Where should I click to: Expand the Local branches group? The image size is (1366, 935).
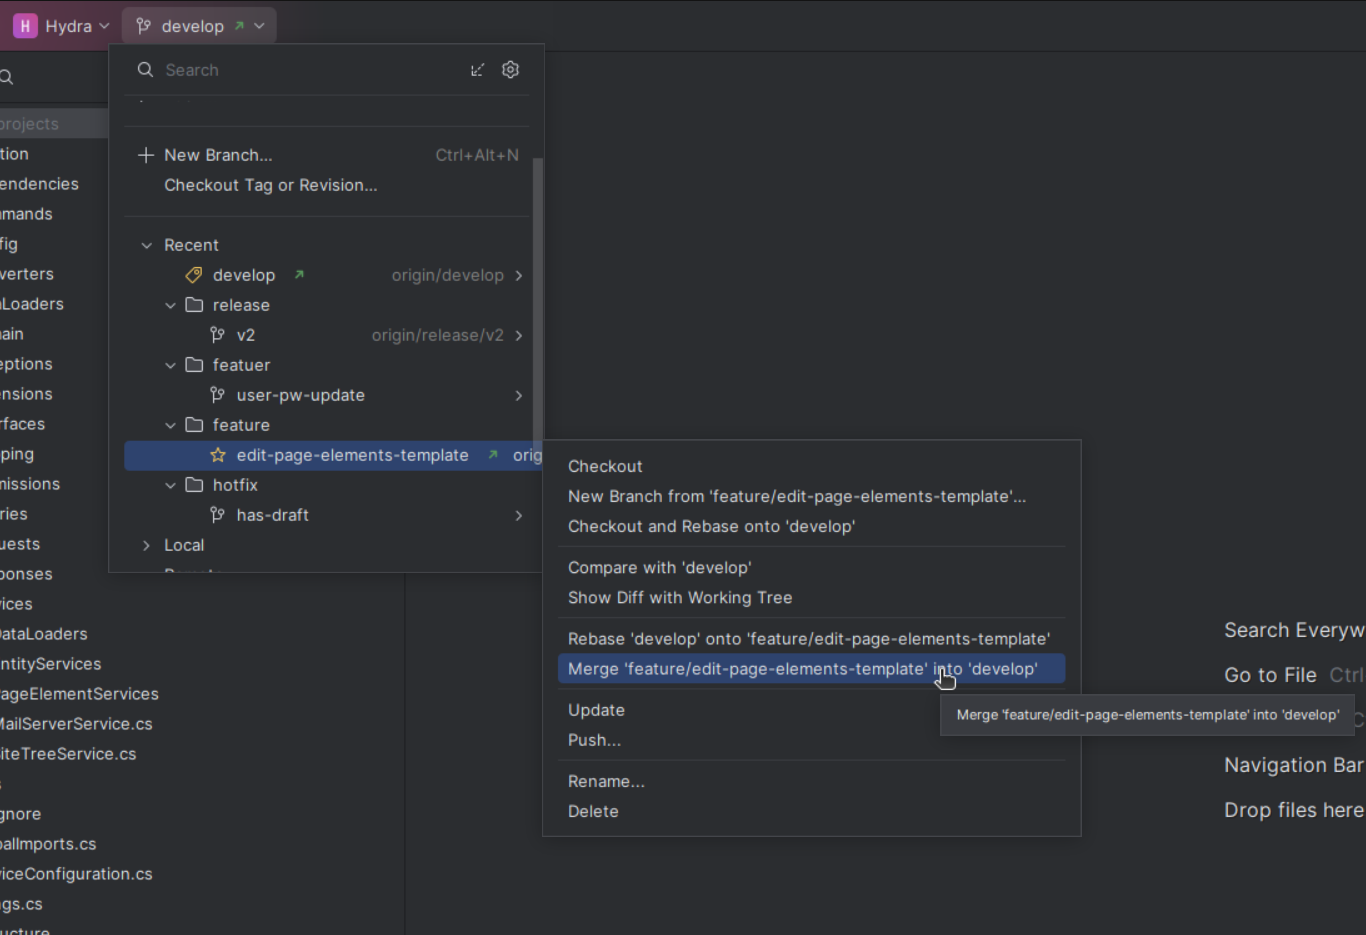point(147,545)
